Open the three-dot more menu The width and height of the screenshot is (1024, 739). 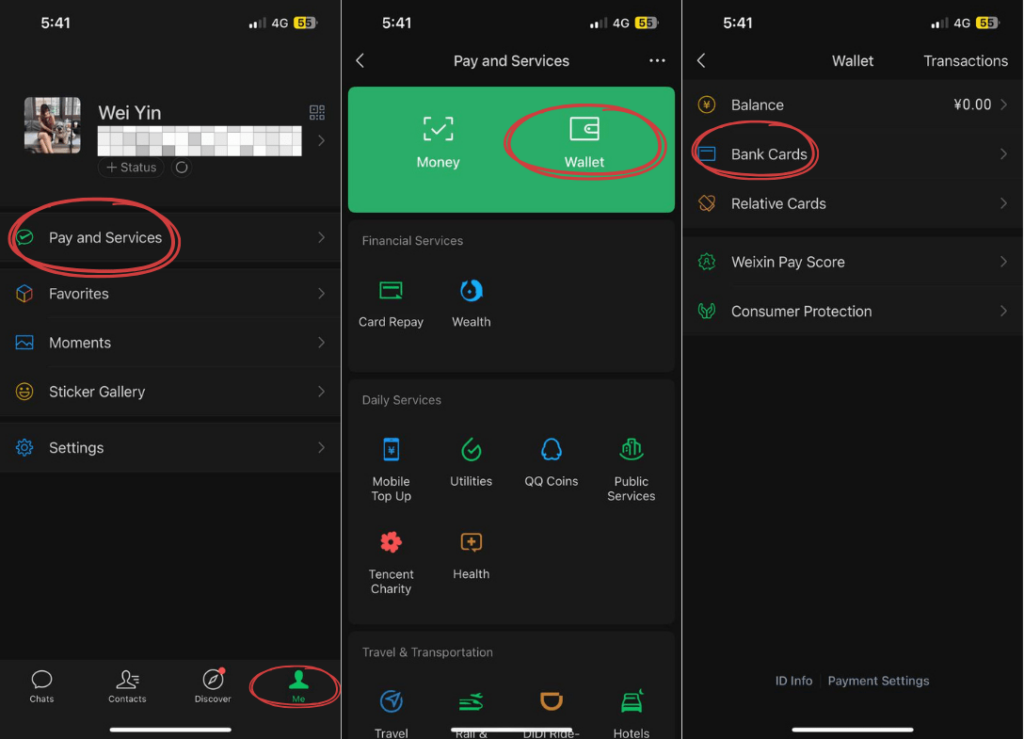657,61
